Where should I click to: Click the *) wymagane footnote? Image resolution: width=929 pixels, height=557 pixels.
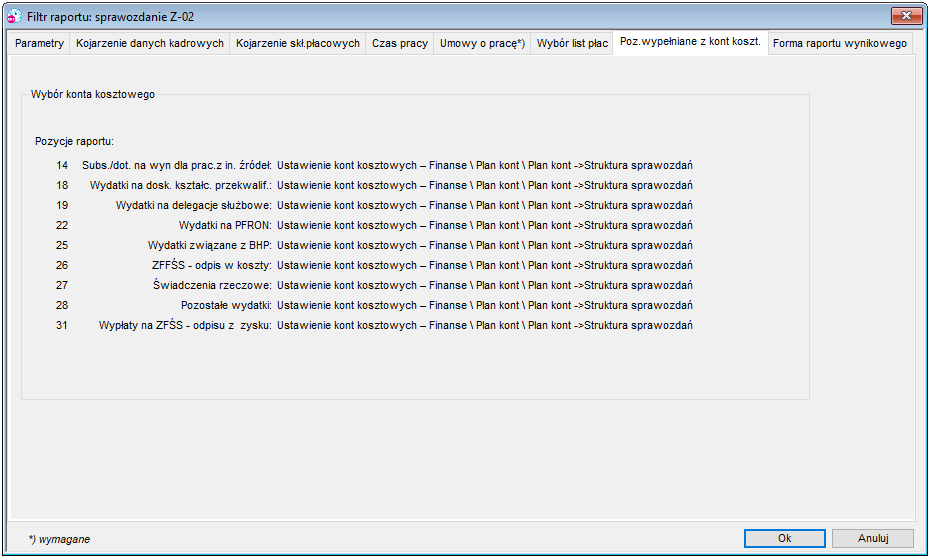(59, 539)
